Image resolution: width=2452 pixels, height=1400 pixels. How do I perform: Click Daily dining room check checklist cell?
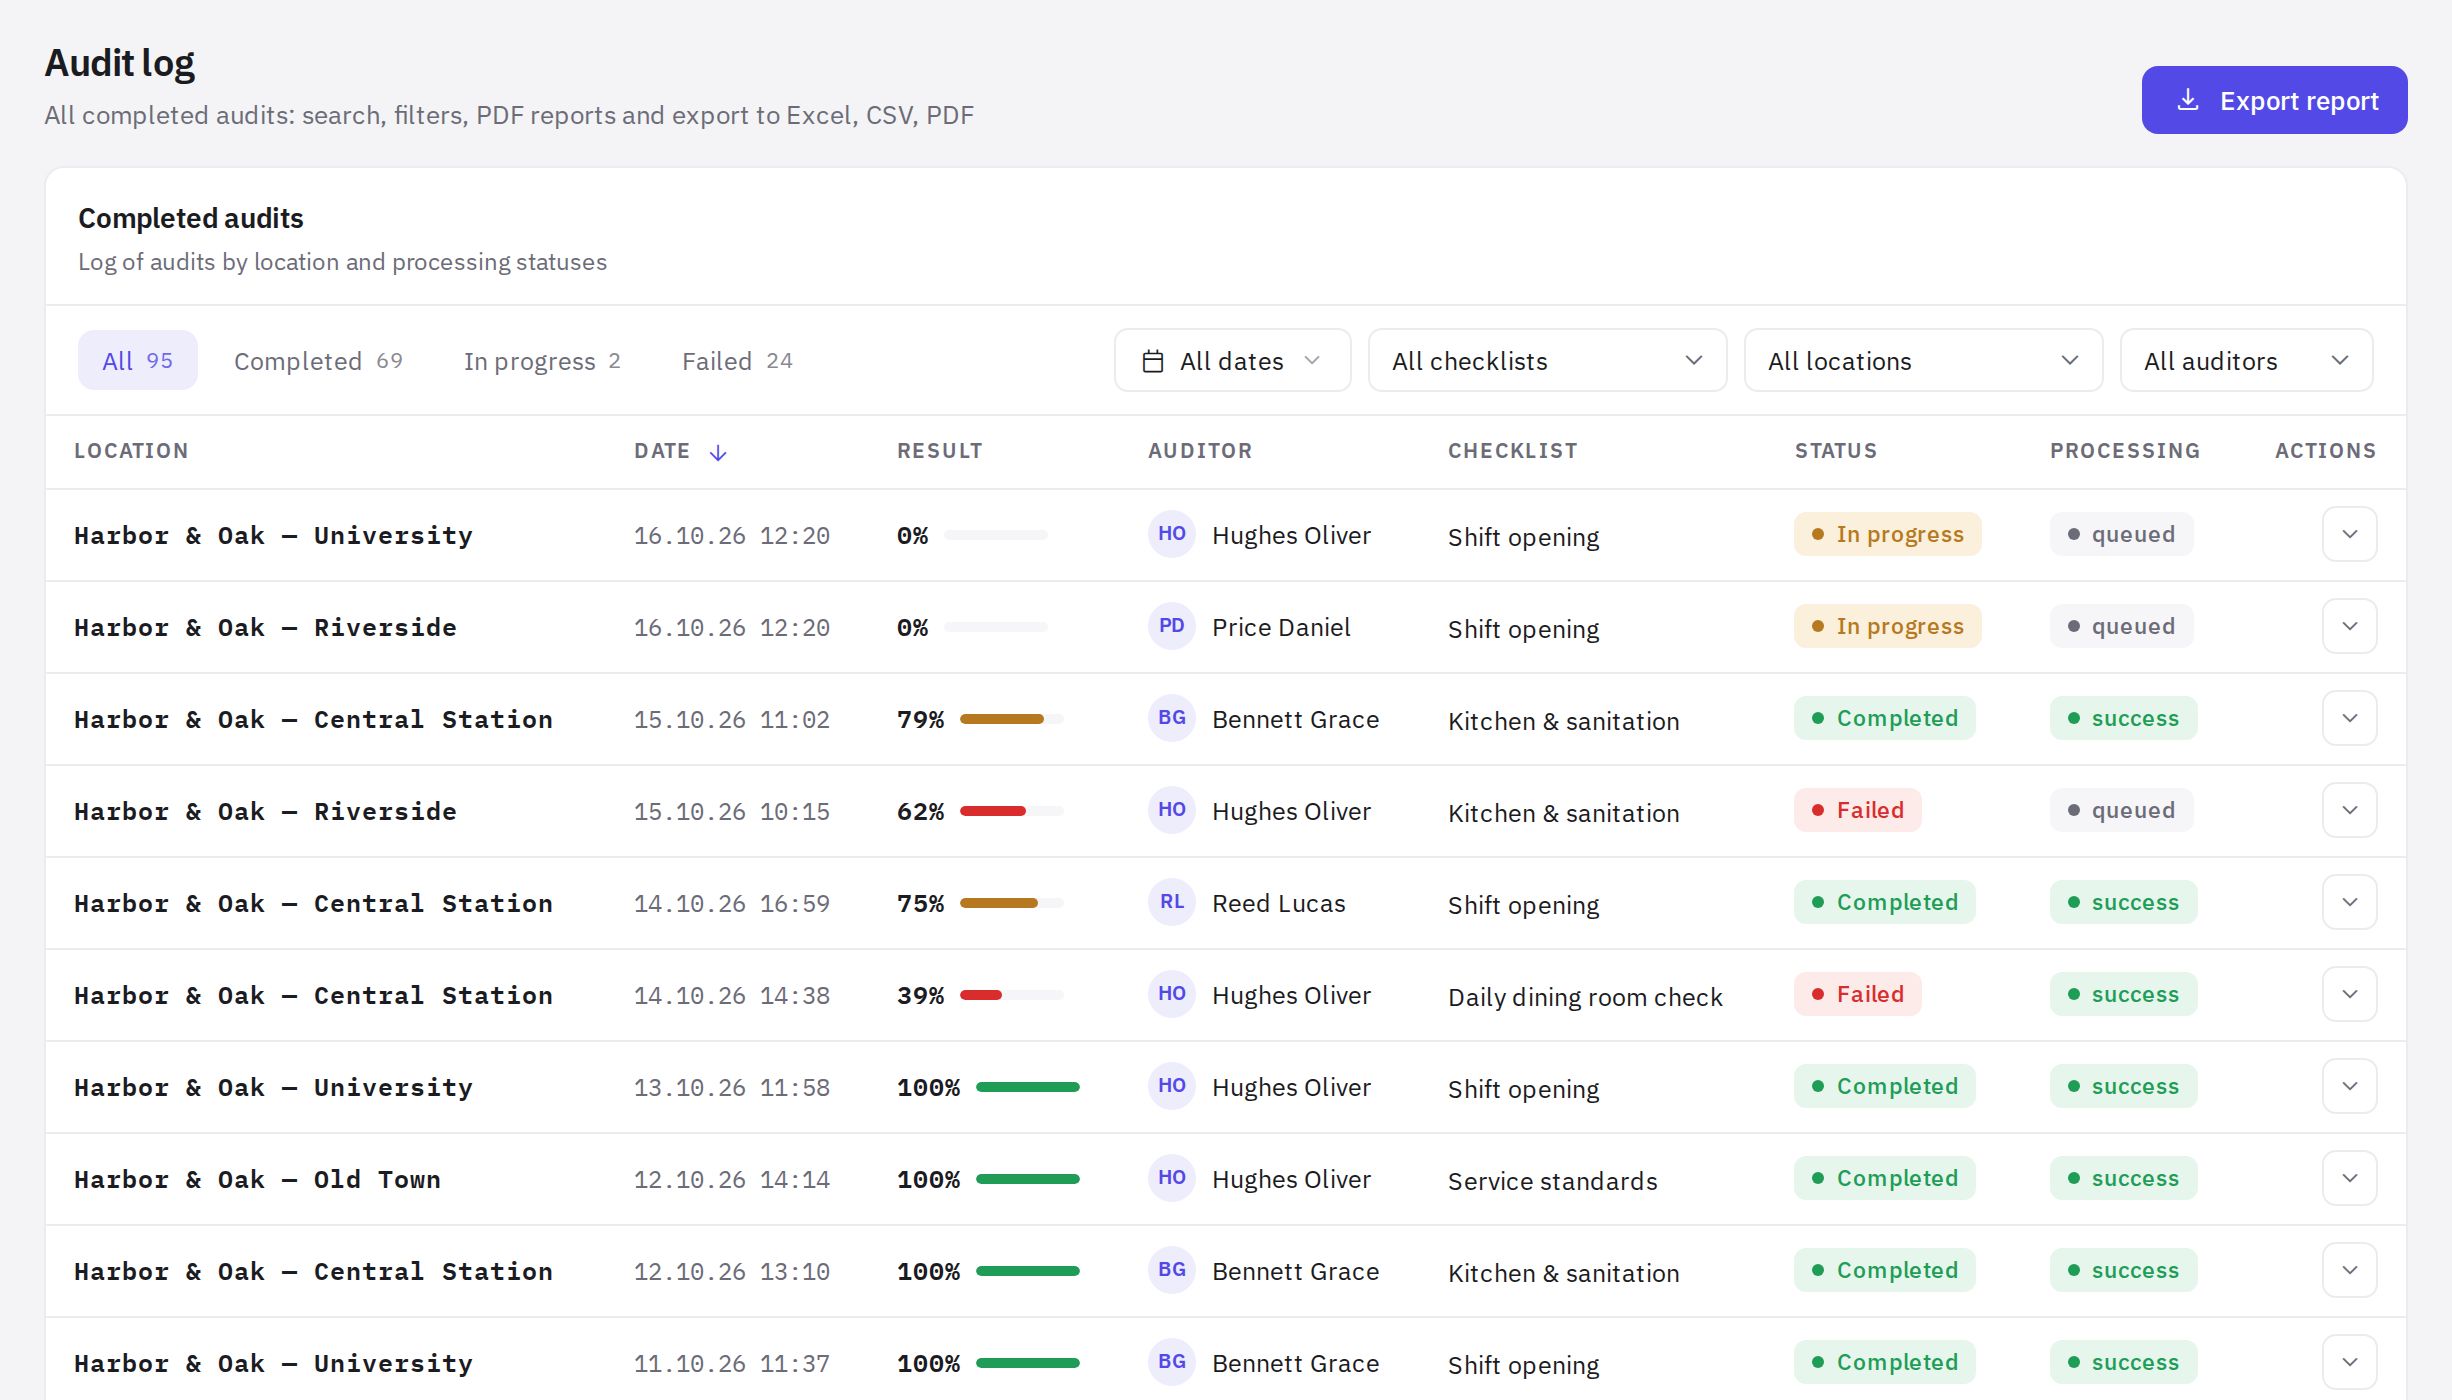point(1585,996)
